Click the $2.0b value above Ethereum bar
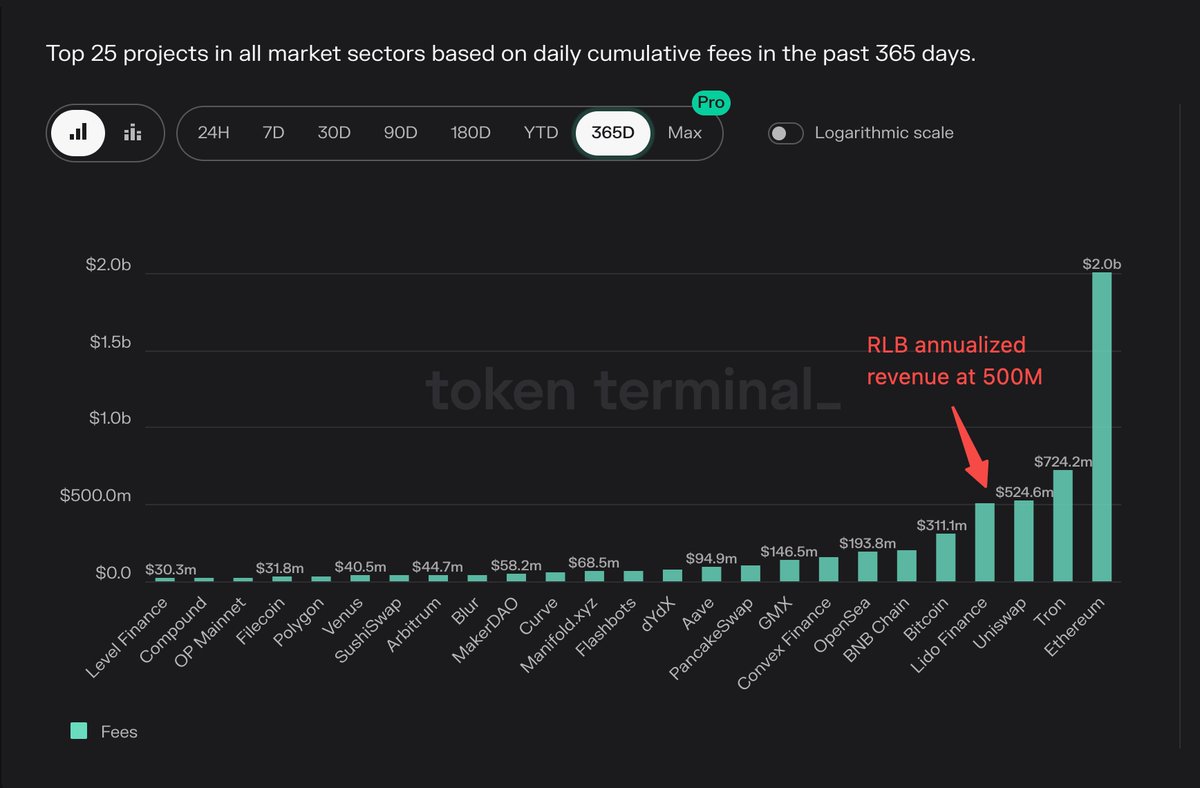Screen dimensions: 1200x788 click(1102, 264)
